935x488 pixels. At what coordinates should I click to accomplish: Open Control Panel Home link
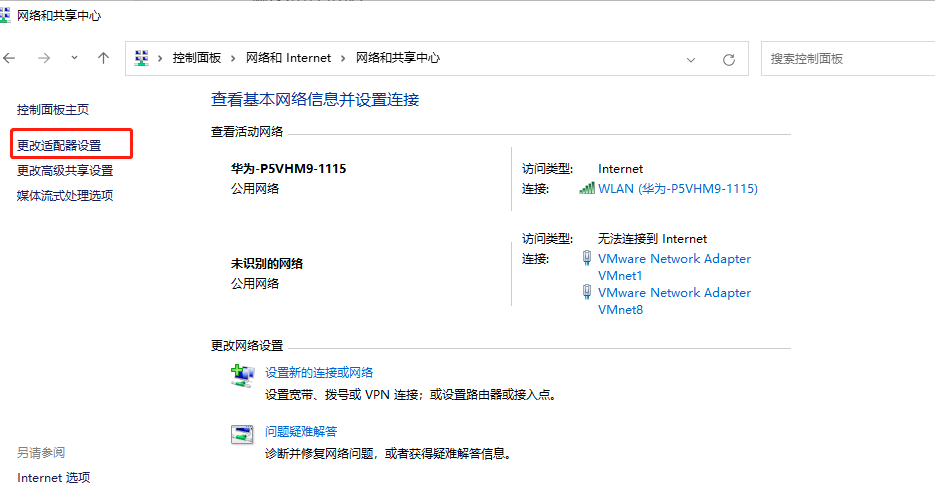pyautogui.click(x=52, y=110)
